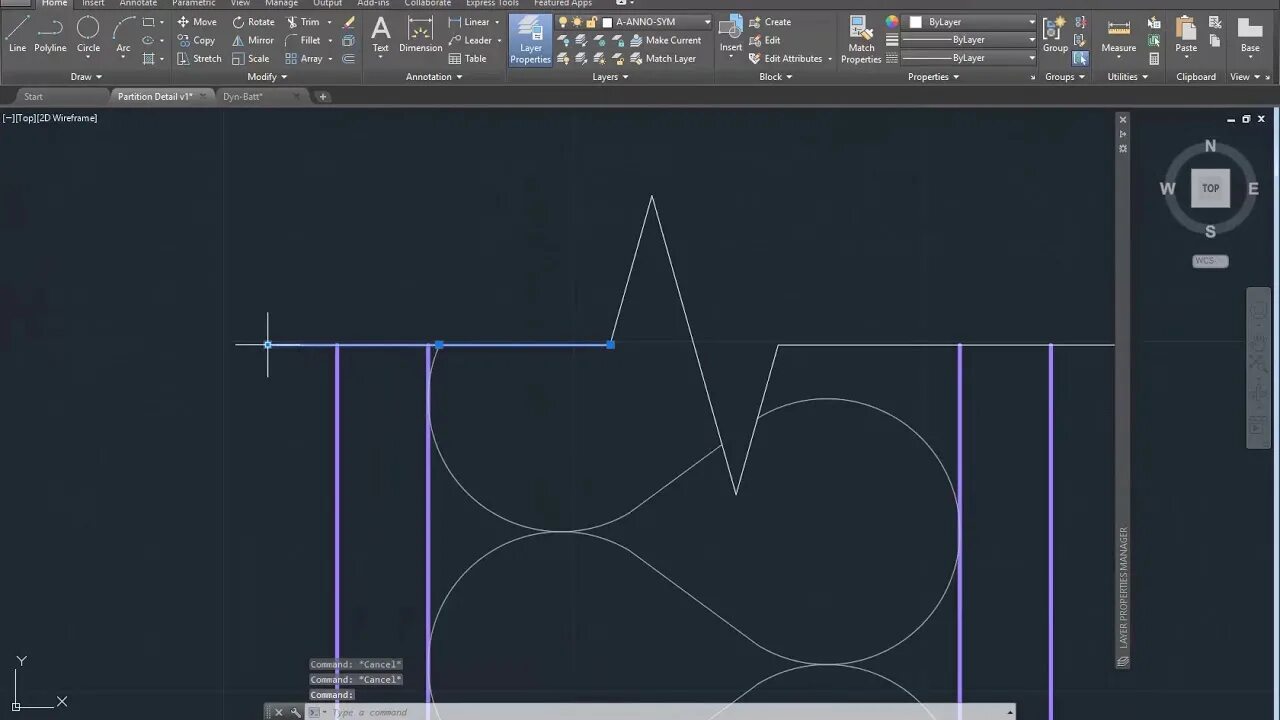Activate the Scale command
The height and width of the screenshot is (720, 1280).
click(x=251, y=58)
